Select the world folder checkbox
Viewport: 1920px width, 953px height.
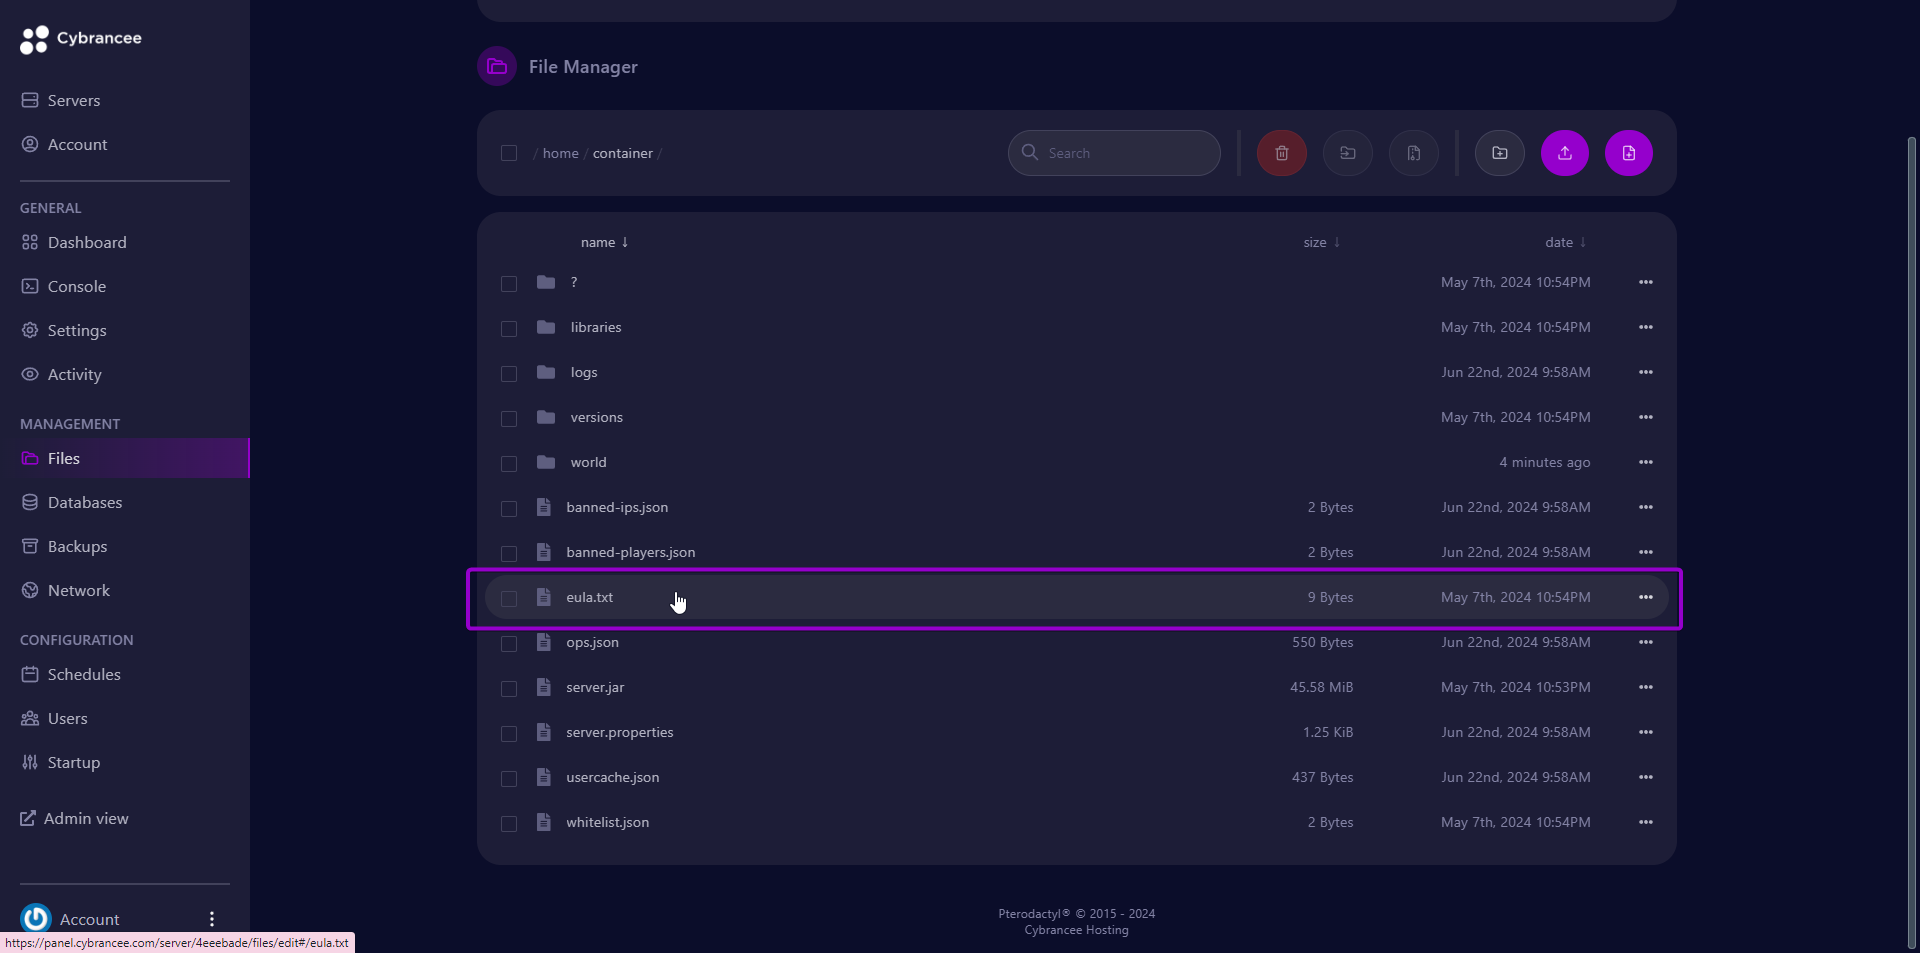tap(509, 463)
